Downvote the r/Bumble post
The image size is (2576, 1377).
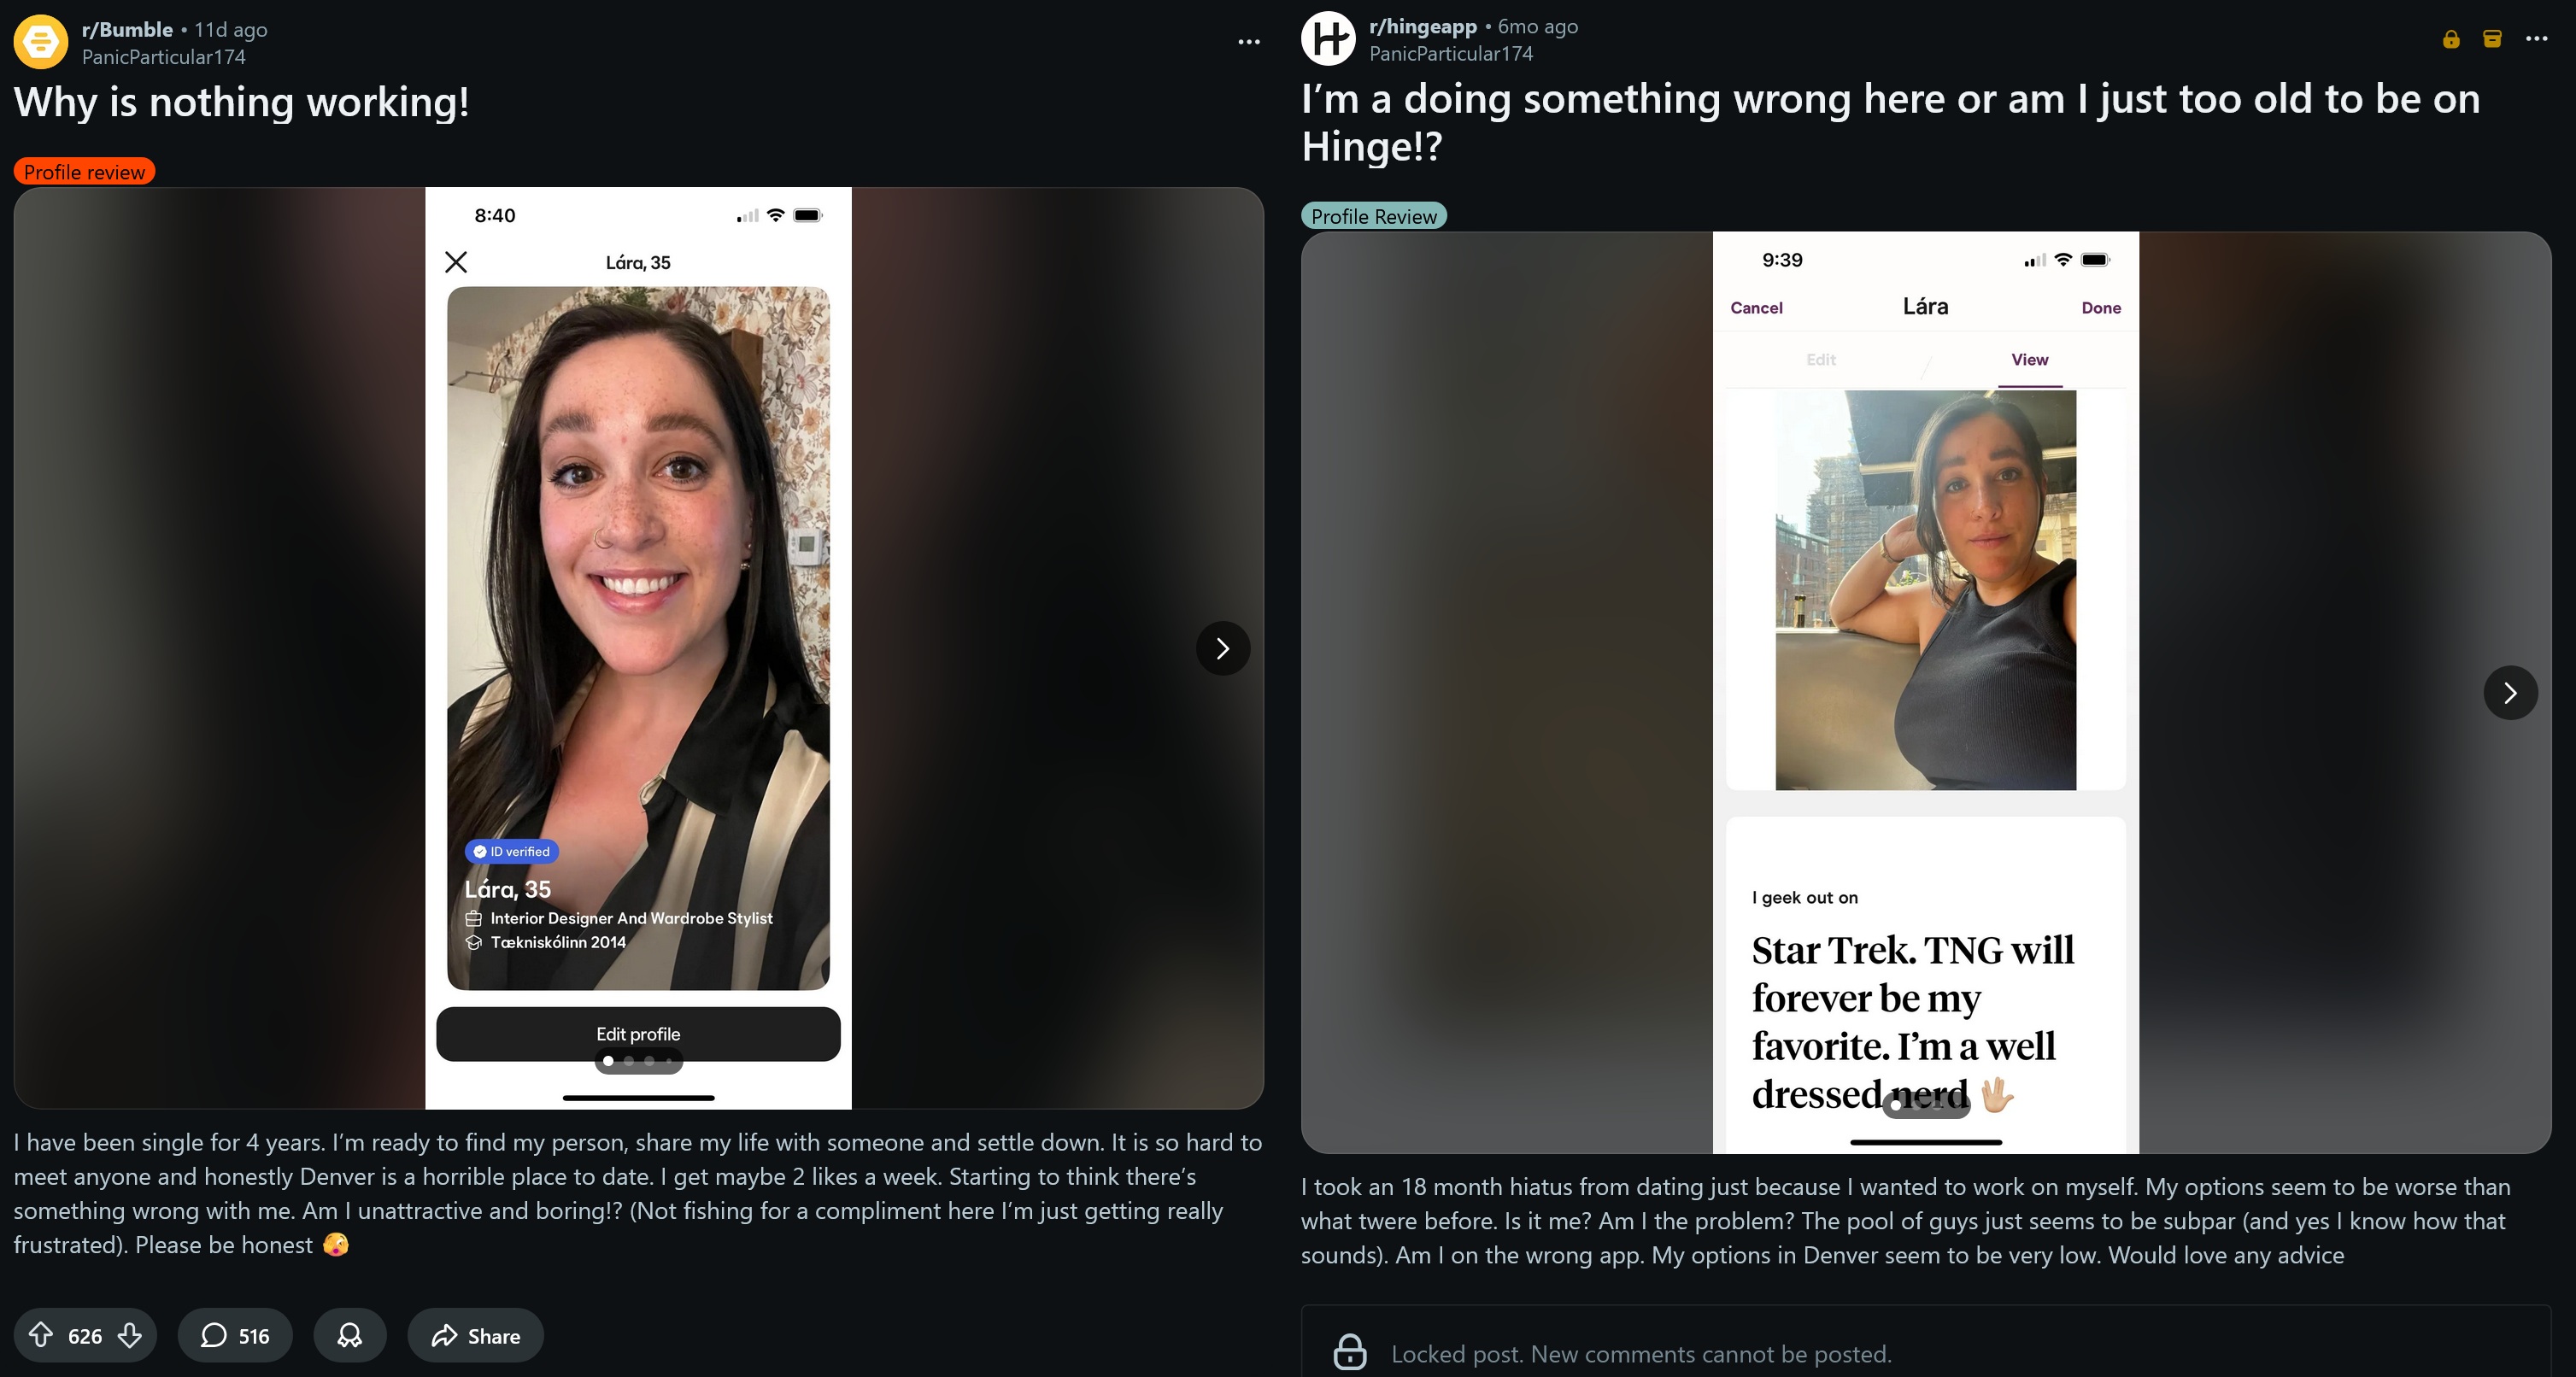click(x=130, y=1335)
